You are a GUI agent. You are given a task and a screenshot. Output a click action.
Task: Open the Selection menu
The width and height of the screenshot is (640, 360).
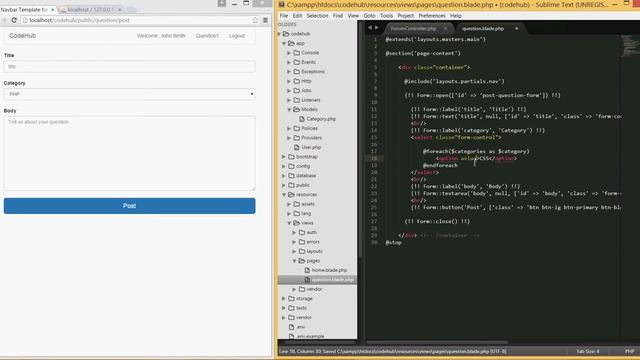click(317, 16)
